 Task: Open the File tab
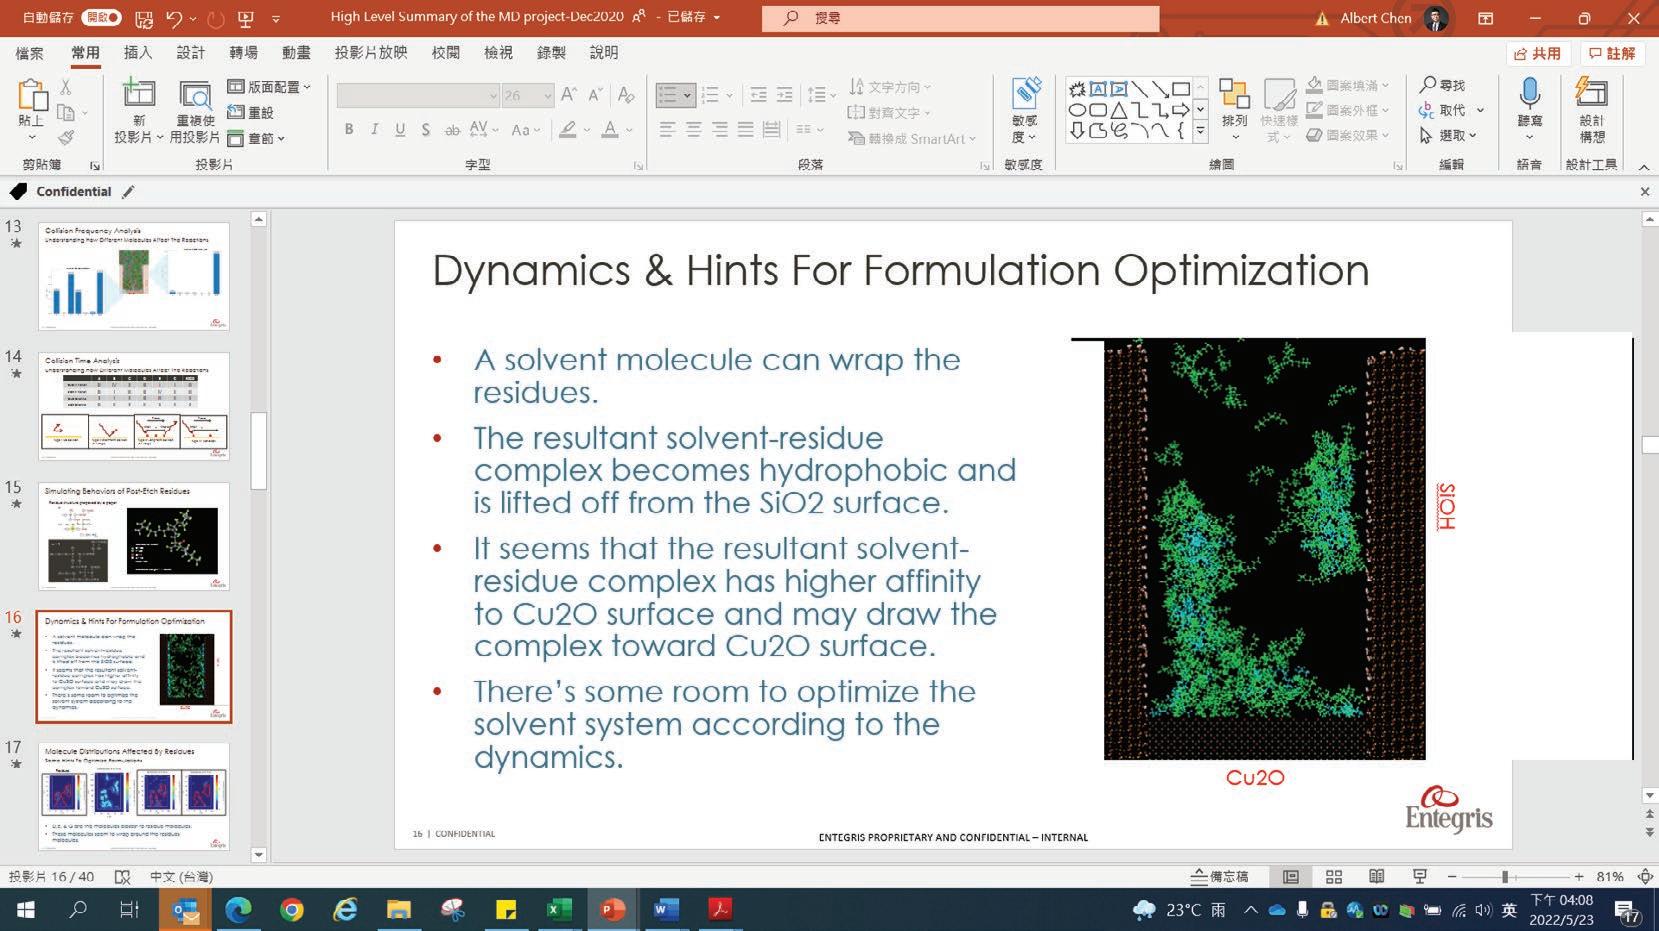tap(29, 53)
